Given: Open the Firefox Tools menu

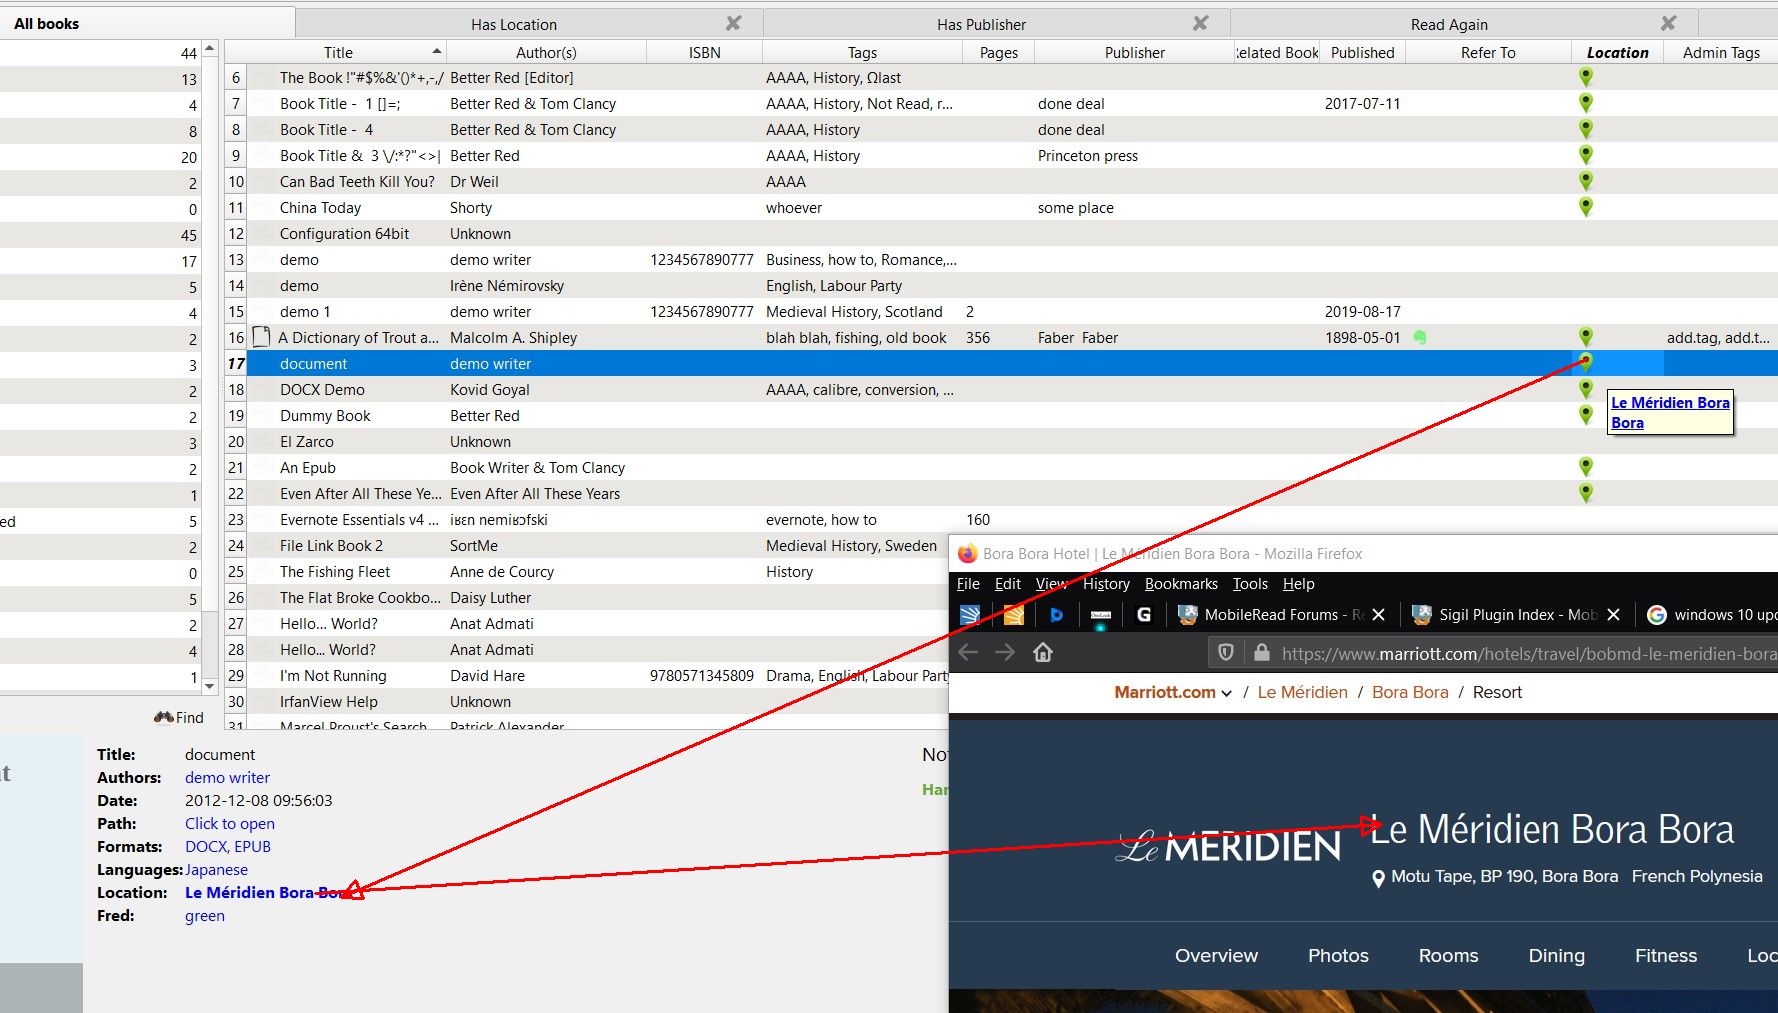Looking at the screenshot, I should [x=1250, y=584].
